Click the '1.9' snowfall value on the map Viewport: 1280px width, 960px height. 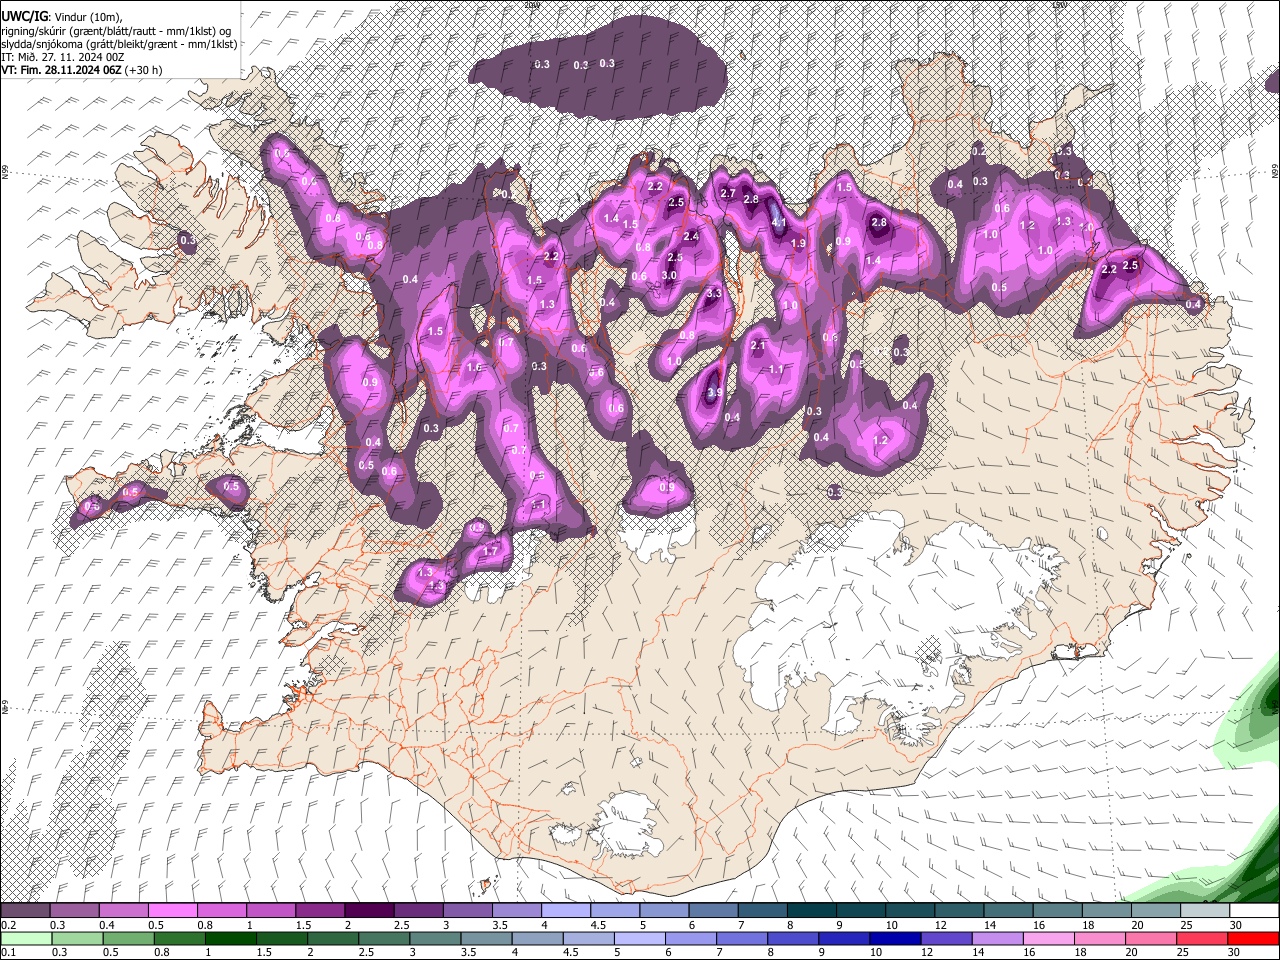click(x=798, y=243)
